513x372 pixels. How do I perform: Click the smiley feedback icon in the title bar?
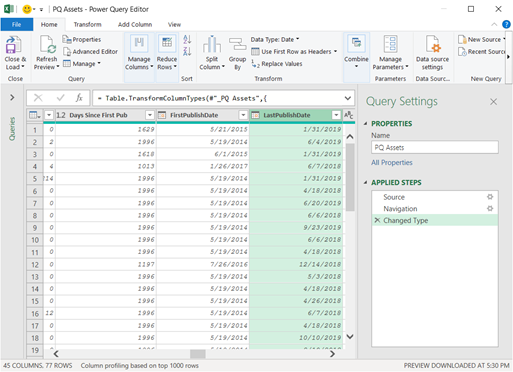(x=27, y=9)
